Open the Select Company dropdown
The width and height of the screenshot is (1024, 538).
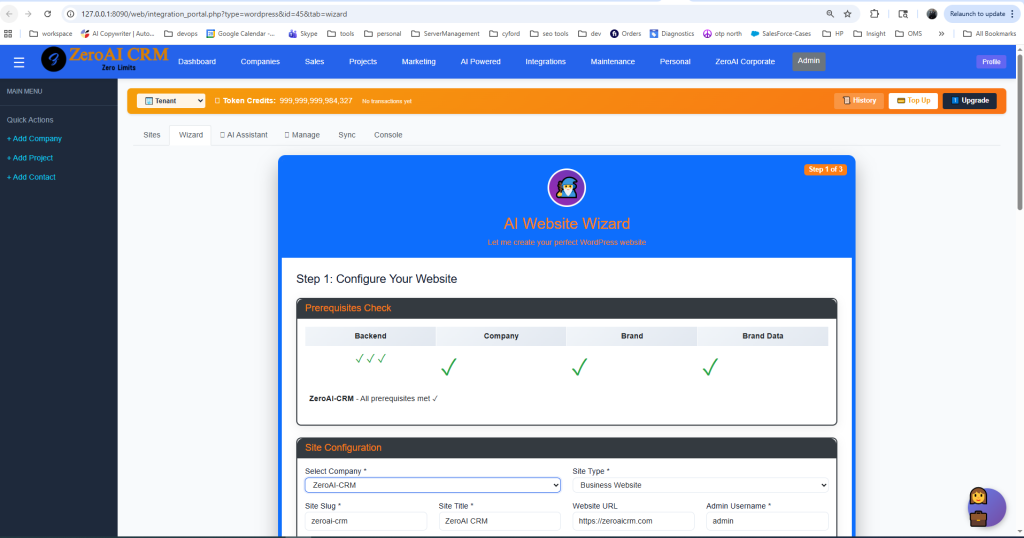432,485
